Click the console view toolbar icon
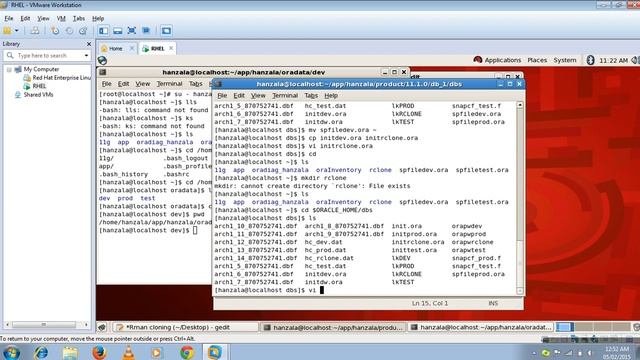640x360 pixels. tap(166, 31)
